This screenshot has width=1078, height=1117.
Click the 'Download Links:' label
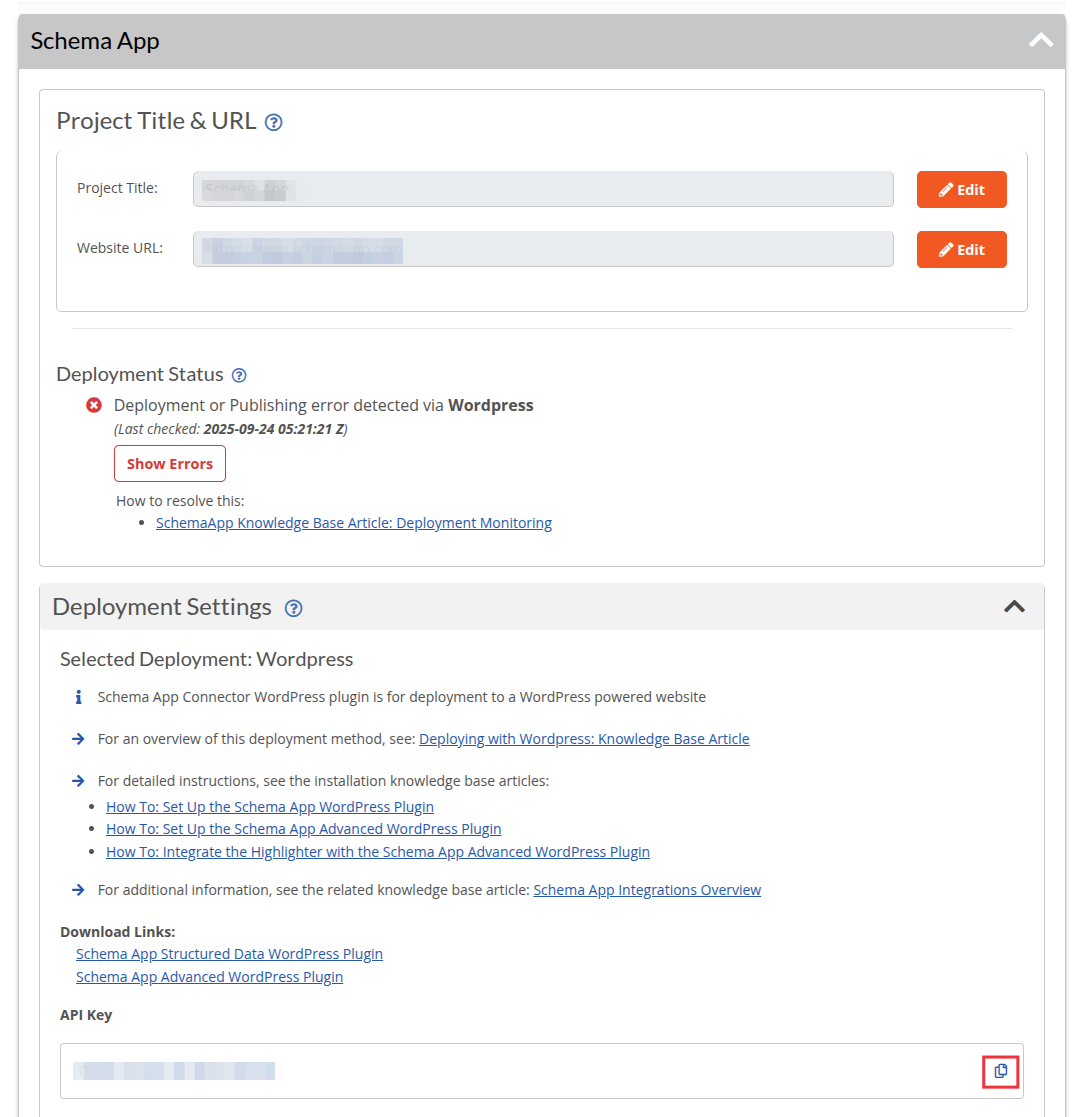point(118,932)
